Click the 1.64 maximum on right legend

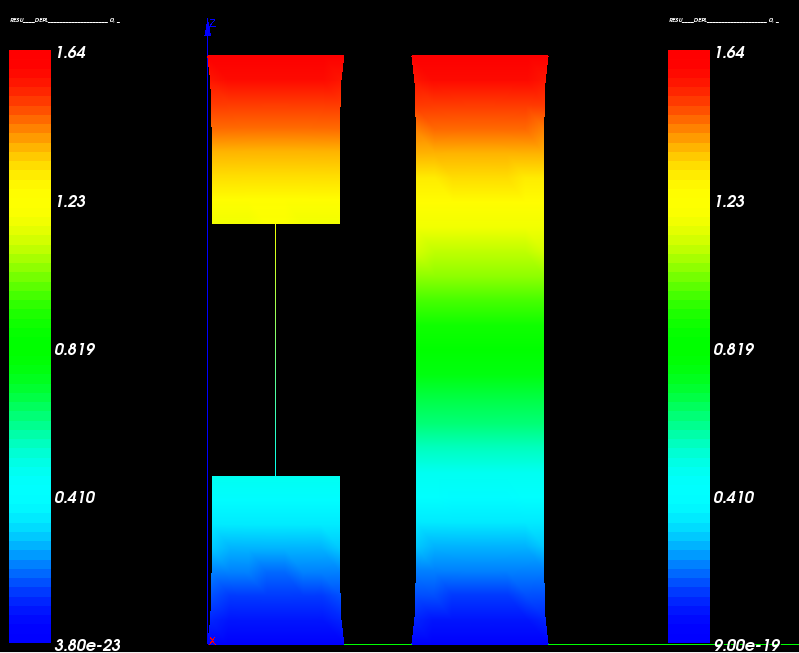[x=729, y=53]
